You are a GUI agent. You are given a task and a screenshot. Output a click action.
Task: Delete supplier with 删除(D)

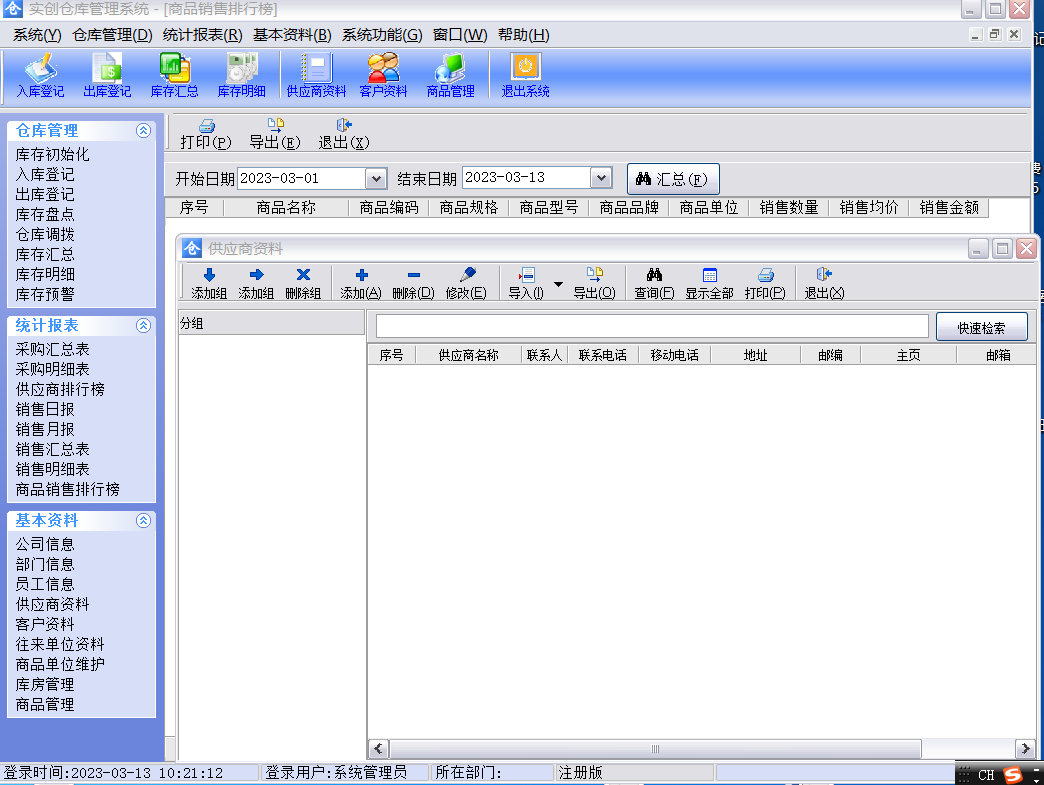[x=413, y=284]
